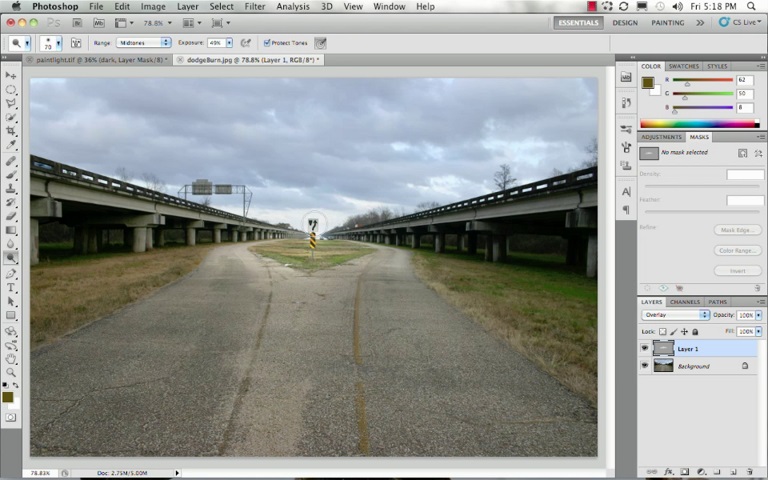The width and height of the screenshot is (768, 480).
Task: Hide Layer 1 with eye icon
Action: tap(645, 348)
